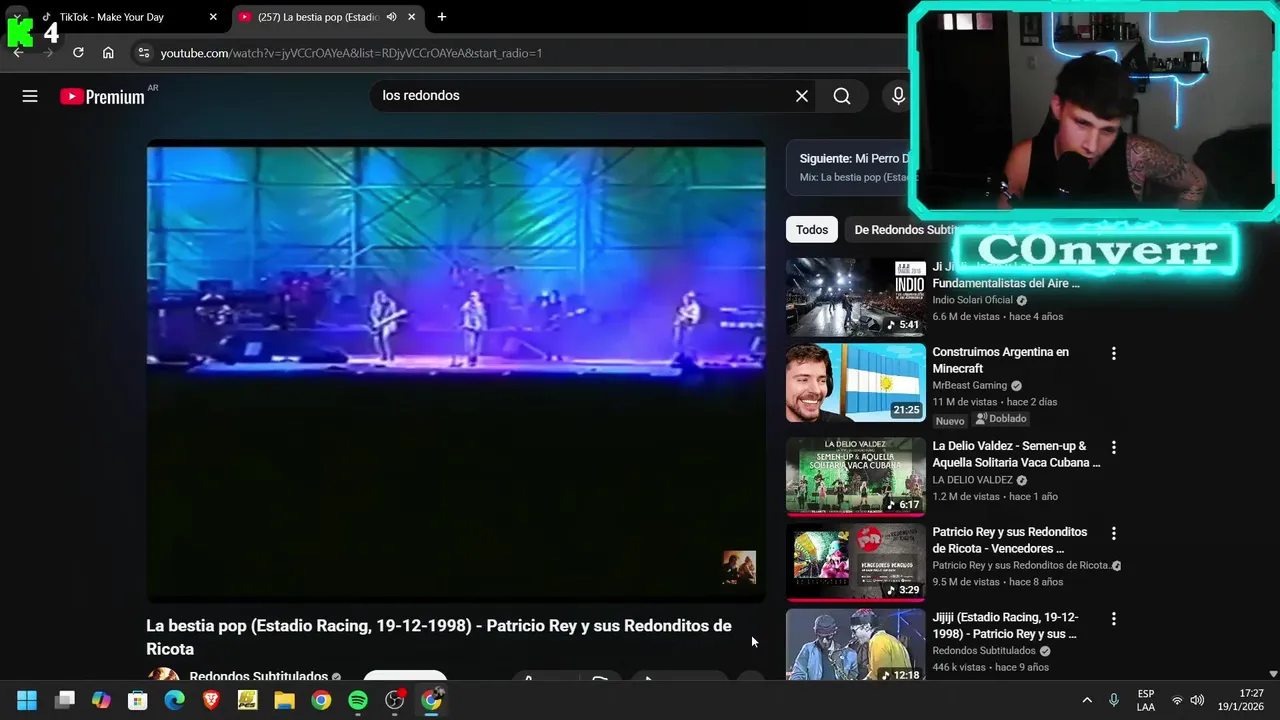Launch the PES 6 game taskbar icon
This screenshot has width=1280, height=720.
(x=248, y=700)
